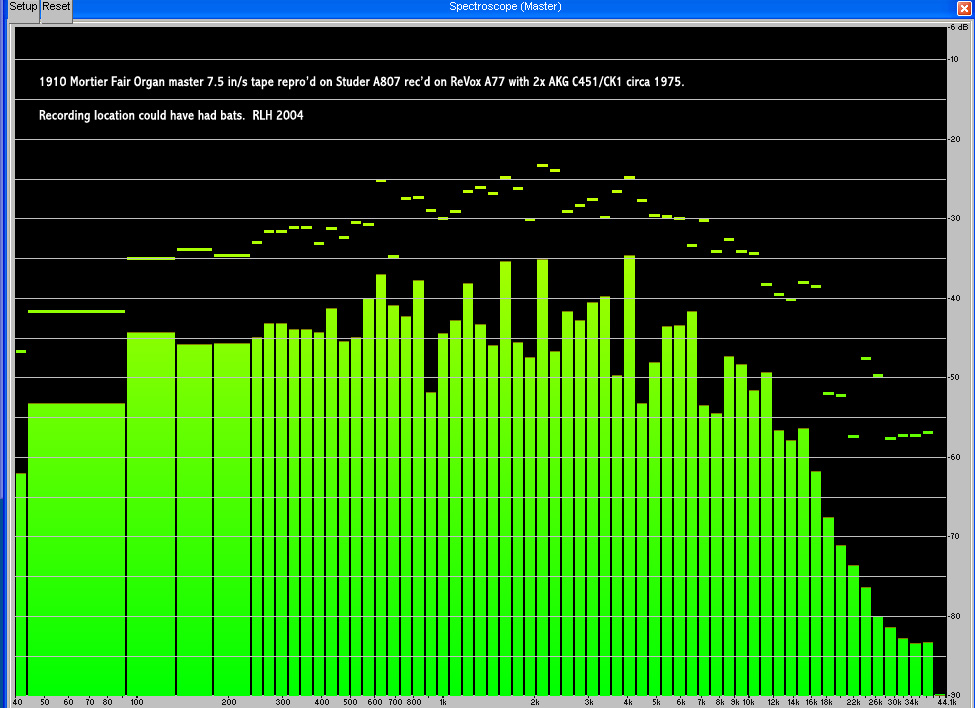Click the 3k frequency axis label
The width and height of the screenshot is (975, 708).
[x=589, y=702]
